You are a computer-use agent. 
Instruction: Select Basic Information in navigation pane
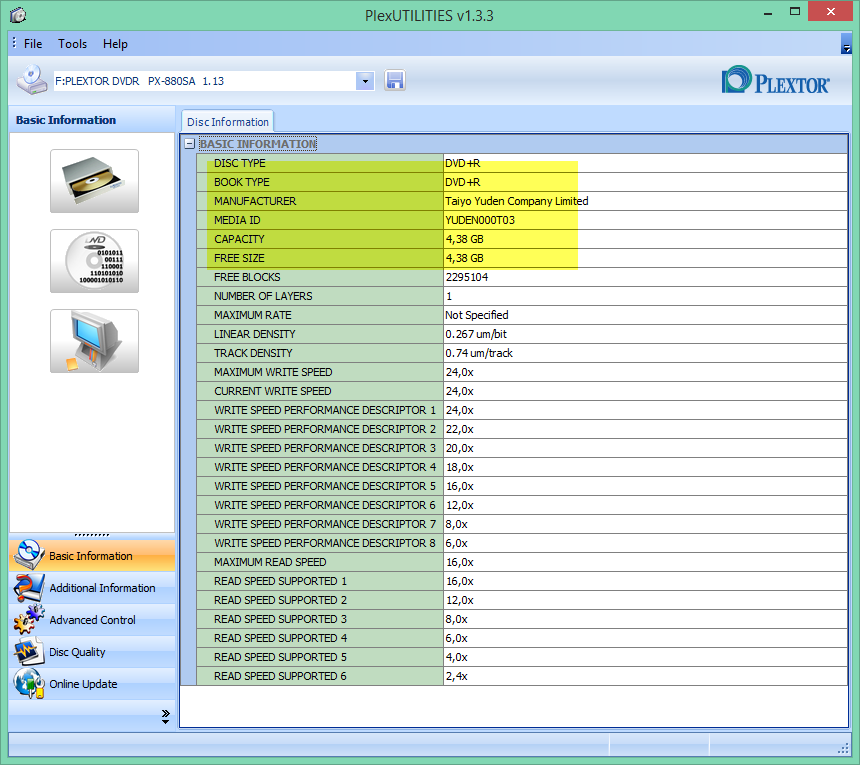click(92, 556)
